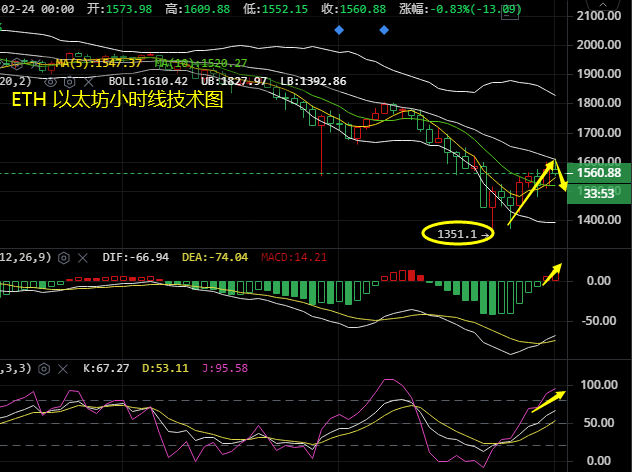Image resolution: width=632 pixels, height=472 pixels.
Task: Click the 33:53 candle countdown label
Action: click(x=597, y=193)
